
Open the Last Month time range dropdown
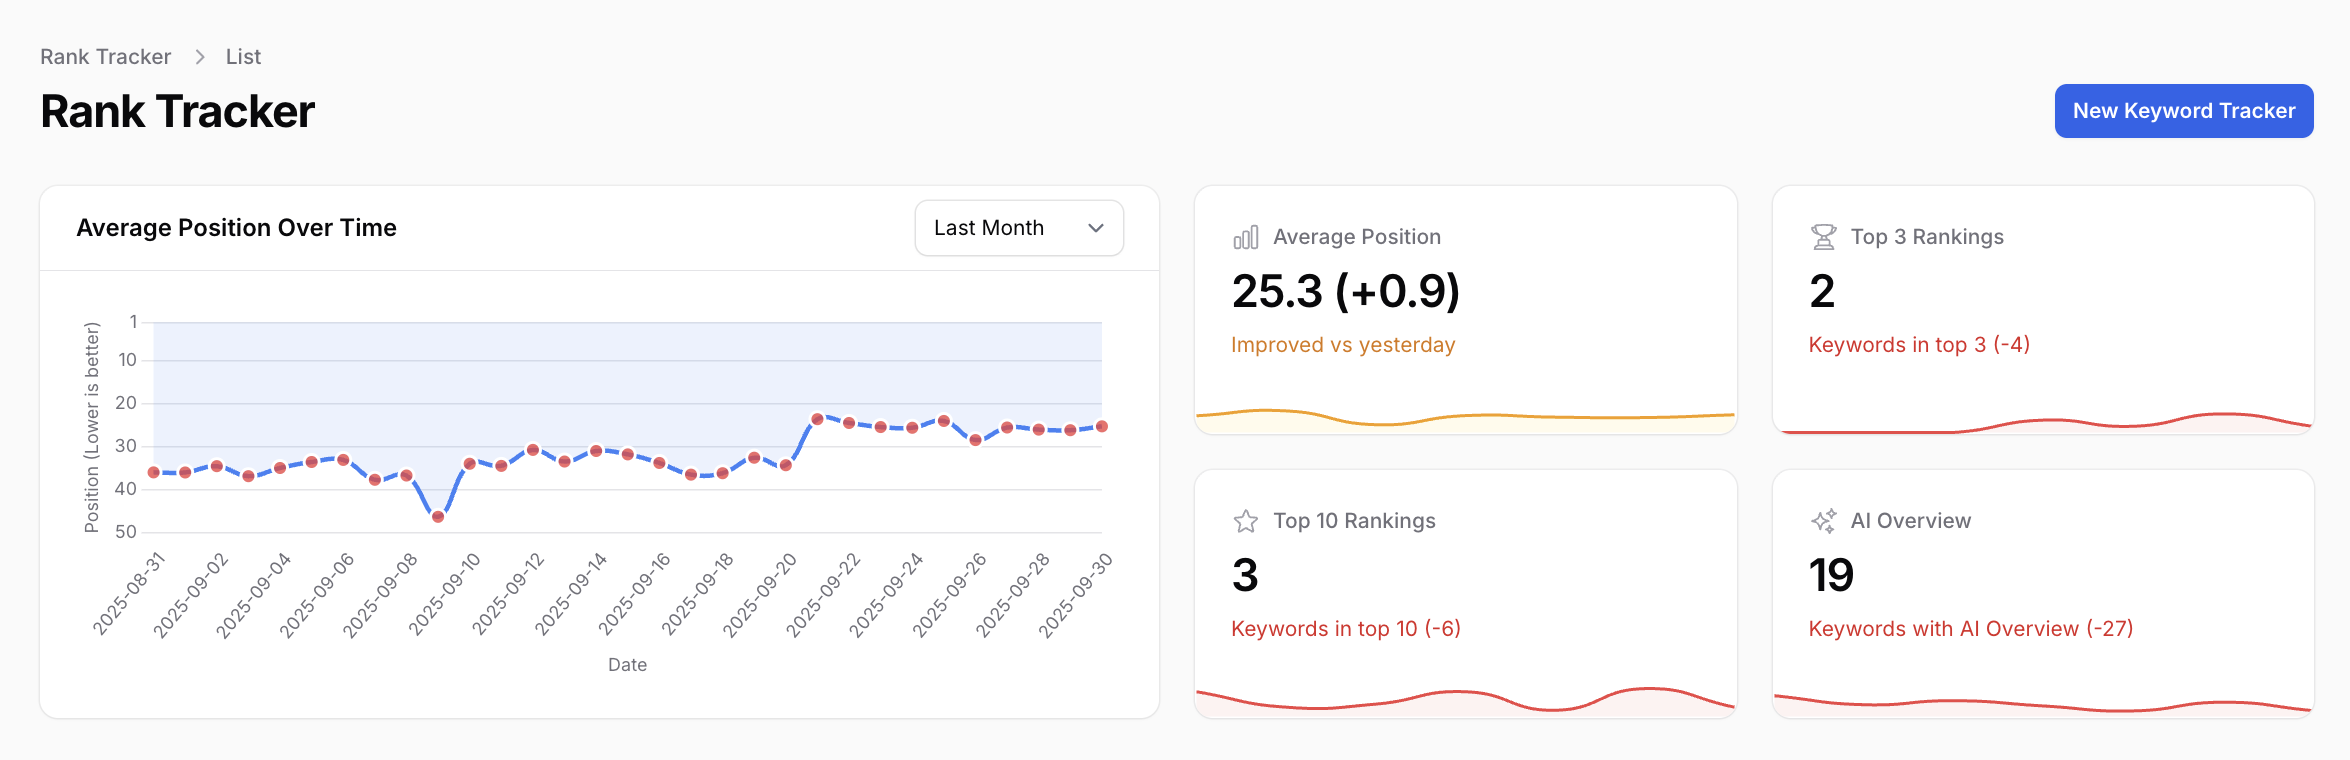(x=1018, y=228)
